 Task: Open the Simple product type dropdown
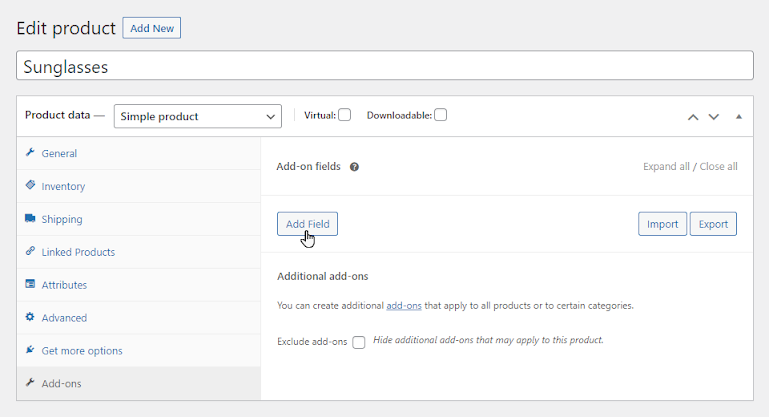pyautogui.click(x=198, y=116)
